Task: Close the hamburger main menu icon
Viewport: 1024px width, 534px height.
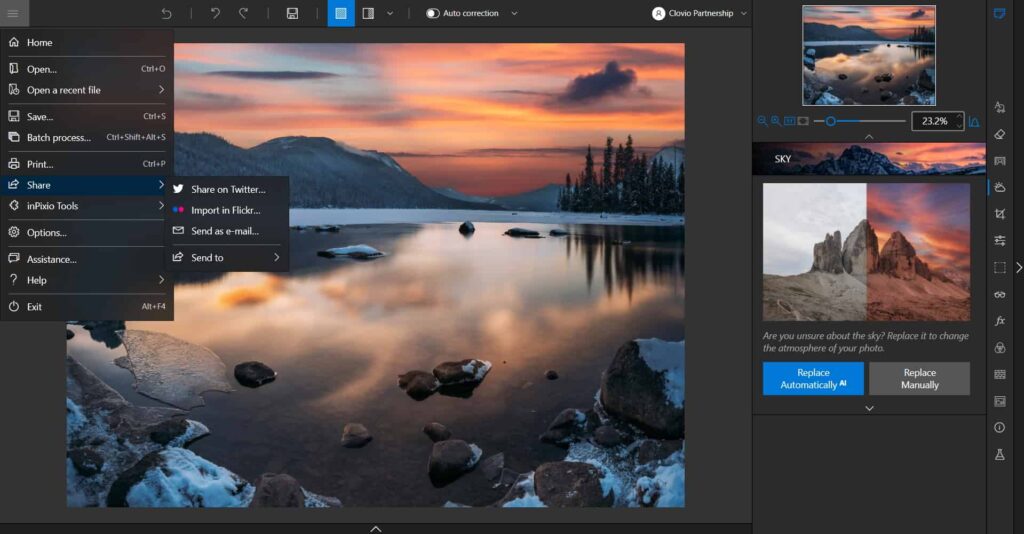Action: click(13, 13)
